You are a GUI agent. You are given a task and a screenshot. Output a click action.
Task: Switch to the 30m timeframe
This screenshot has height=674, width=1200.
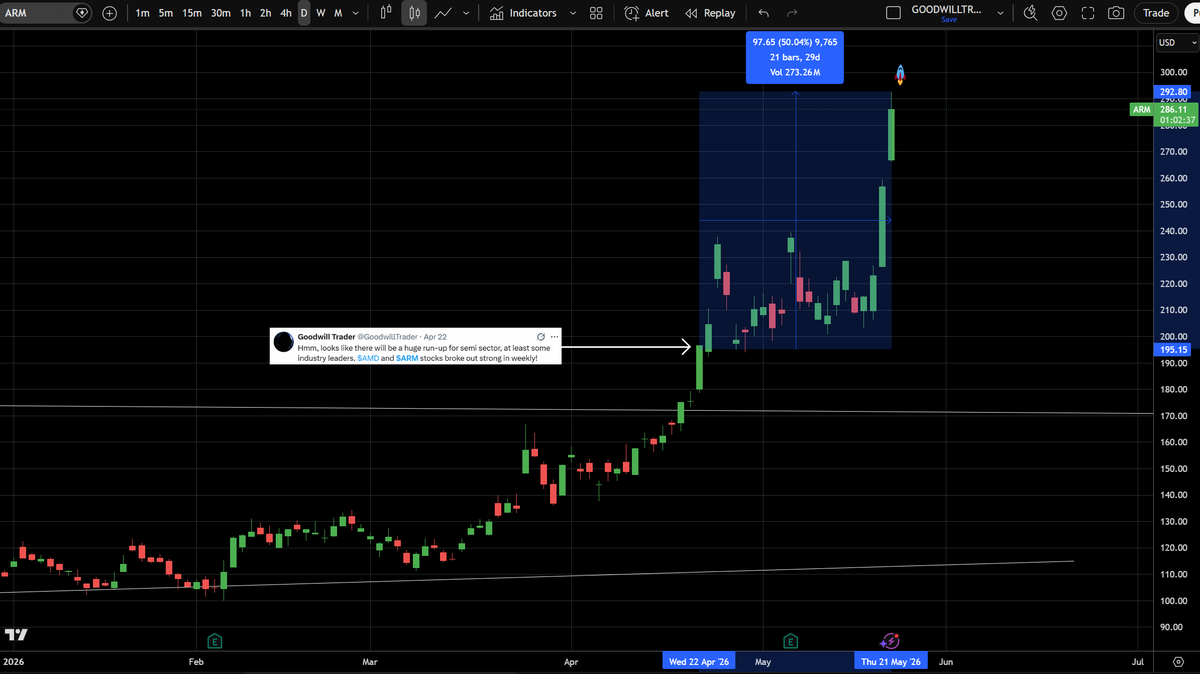click(x=221, y=13)
